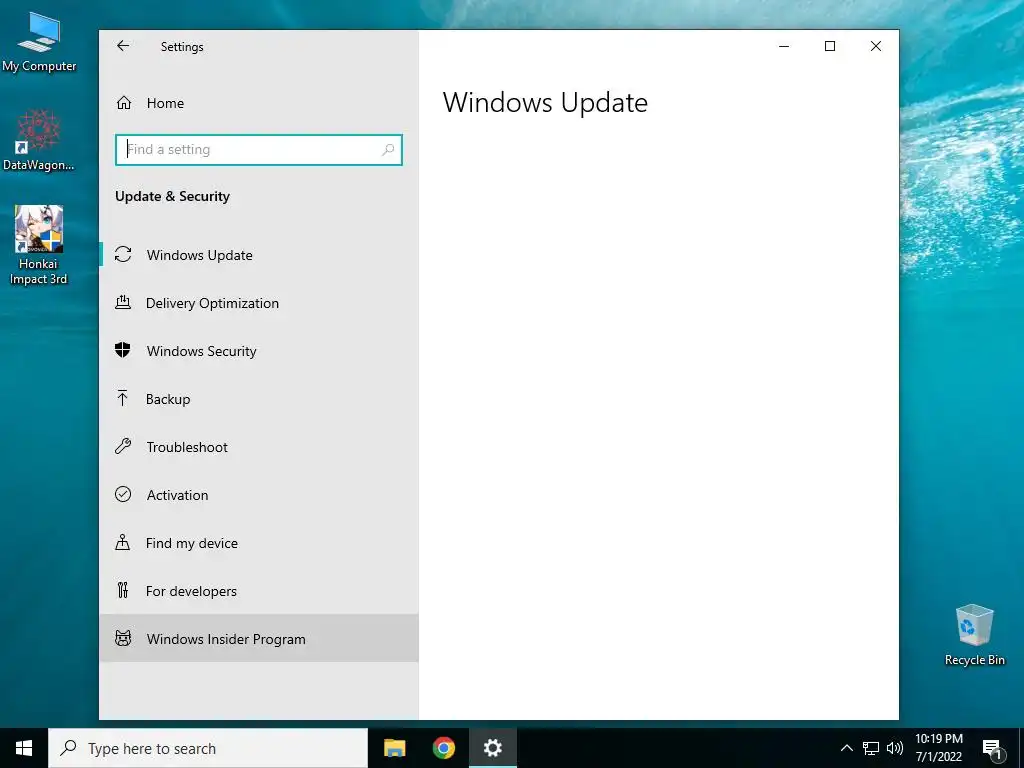Open File Explorer from the taskbar
Image resolution: width=1024 pixels, height=768 pixels.
(394, 748)
